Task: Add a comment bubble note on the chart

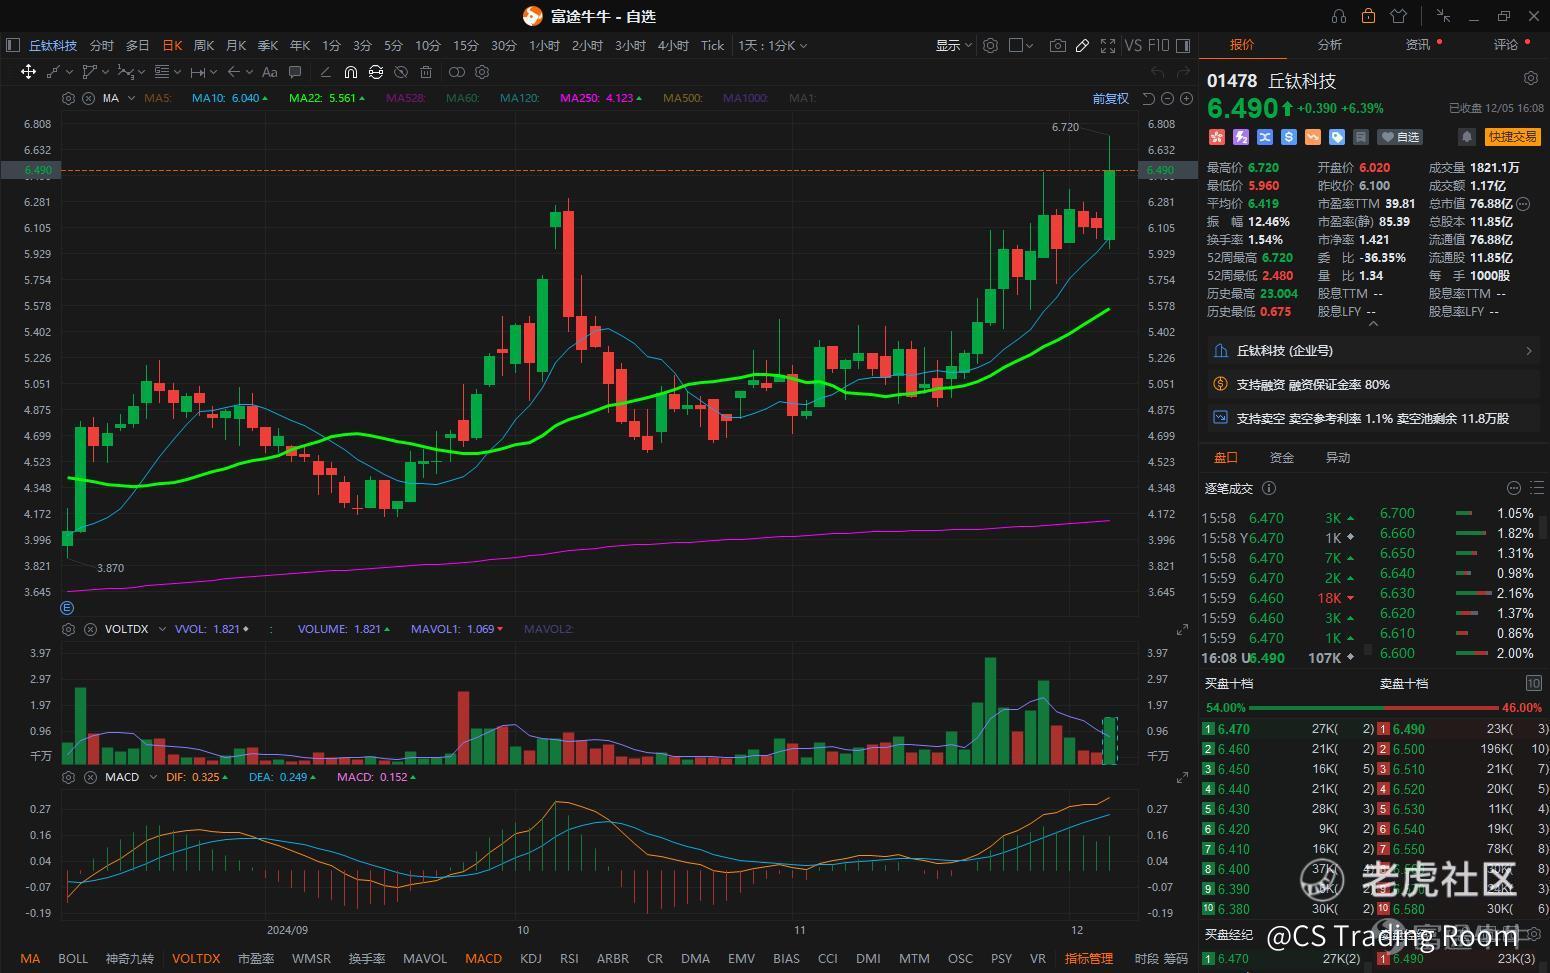Action: click(295, 72)
